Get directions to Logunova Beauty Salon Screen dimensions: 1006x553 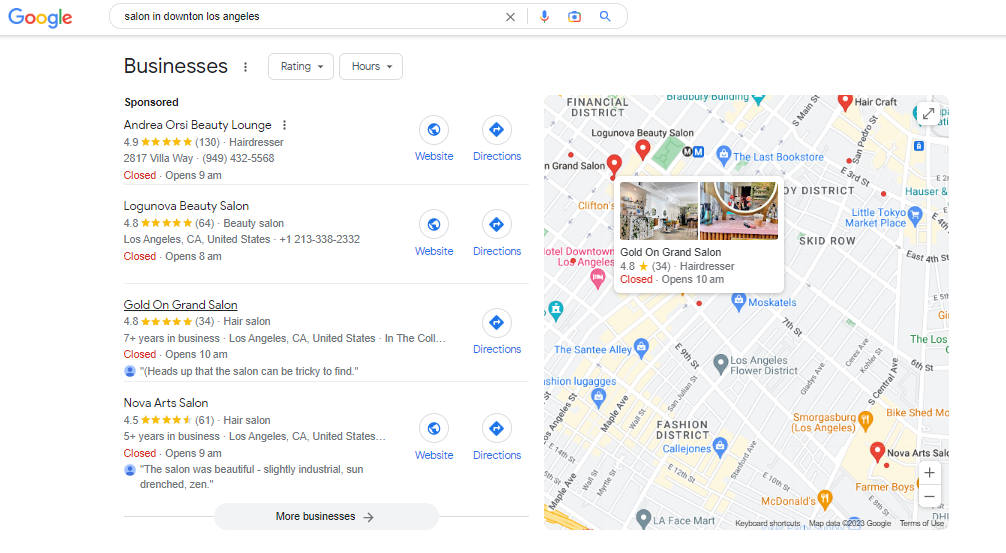coord(497,225)
